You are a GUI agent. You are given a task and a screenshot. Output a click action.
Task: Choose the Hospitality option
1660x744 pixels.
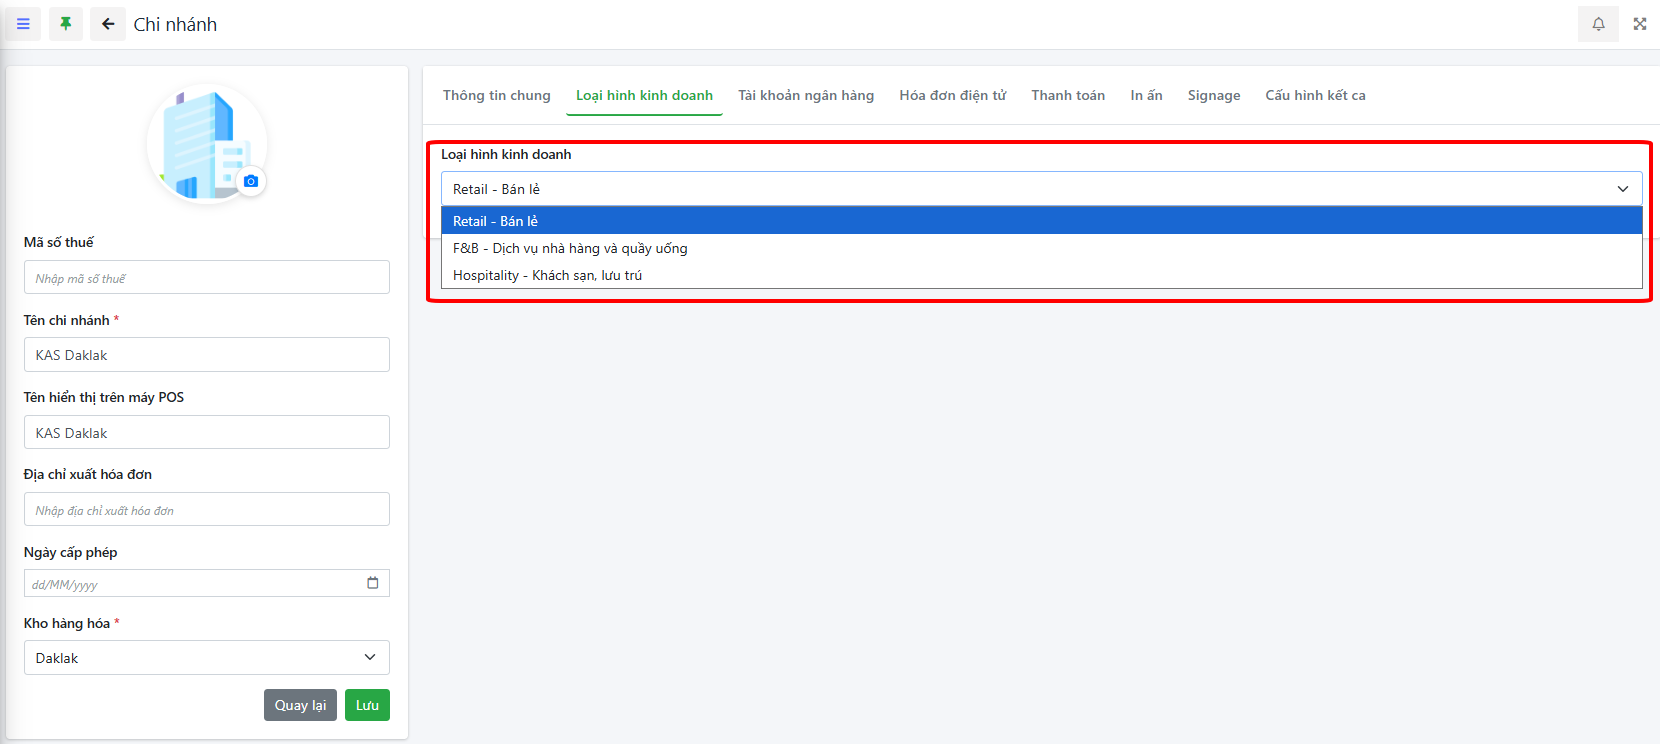click(547, 275)
